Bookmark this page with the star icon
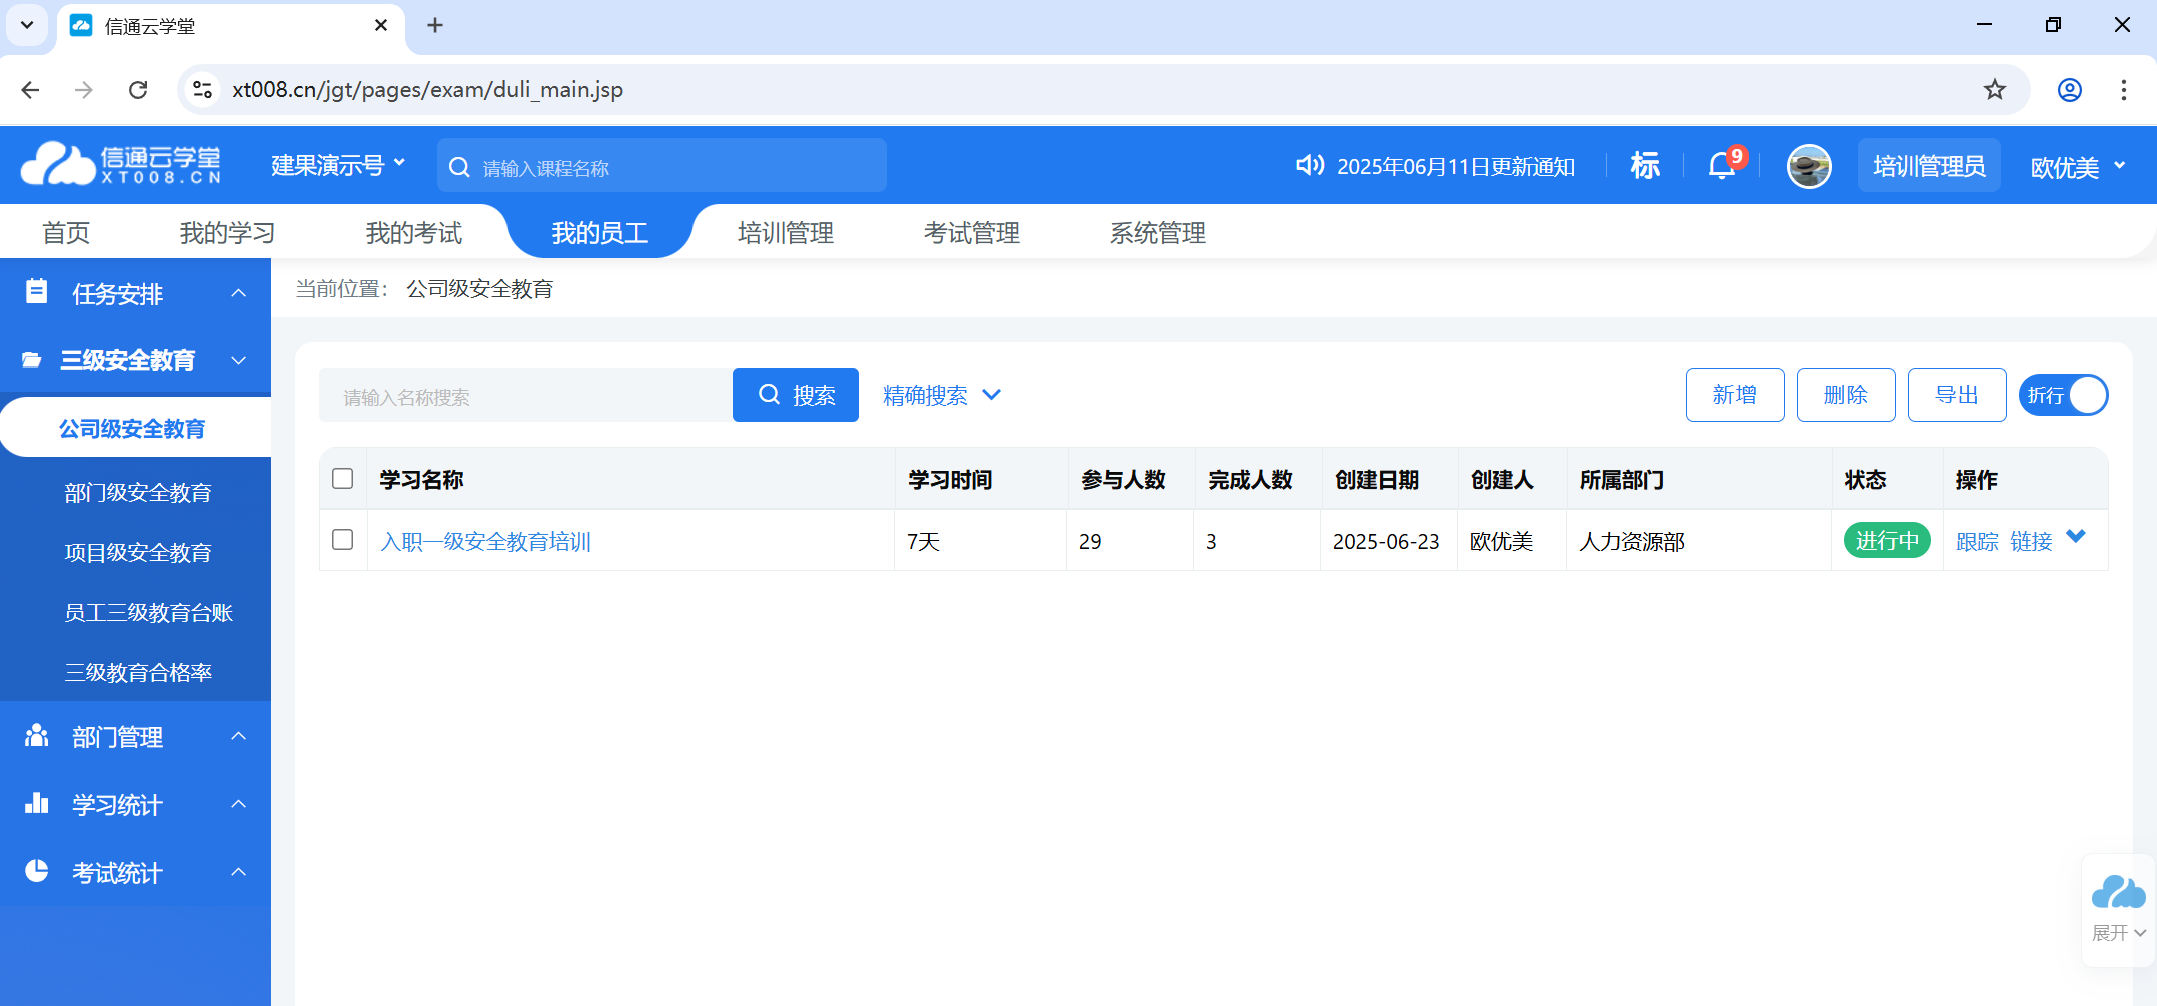 click(1994, 90)
